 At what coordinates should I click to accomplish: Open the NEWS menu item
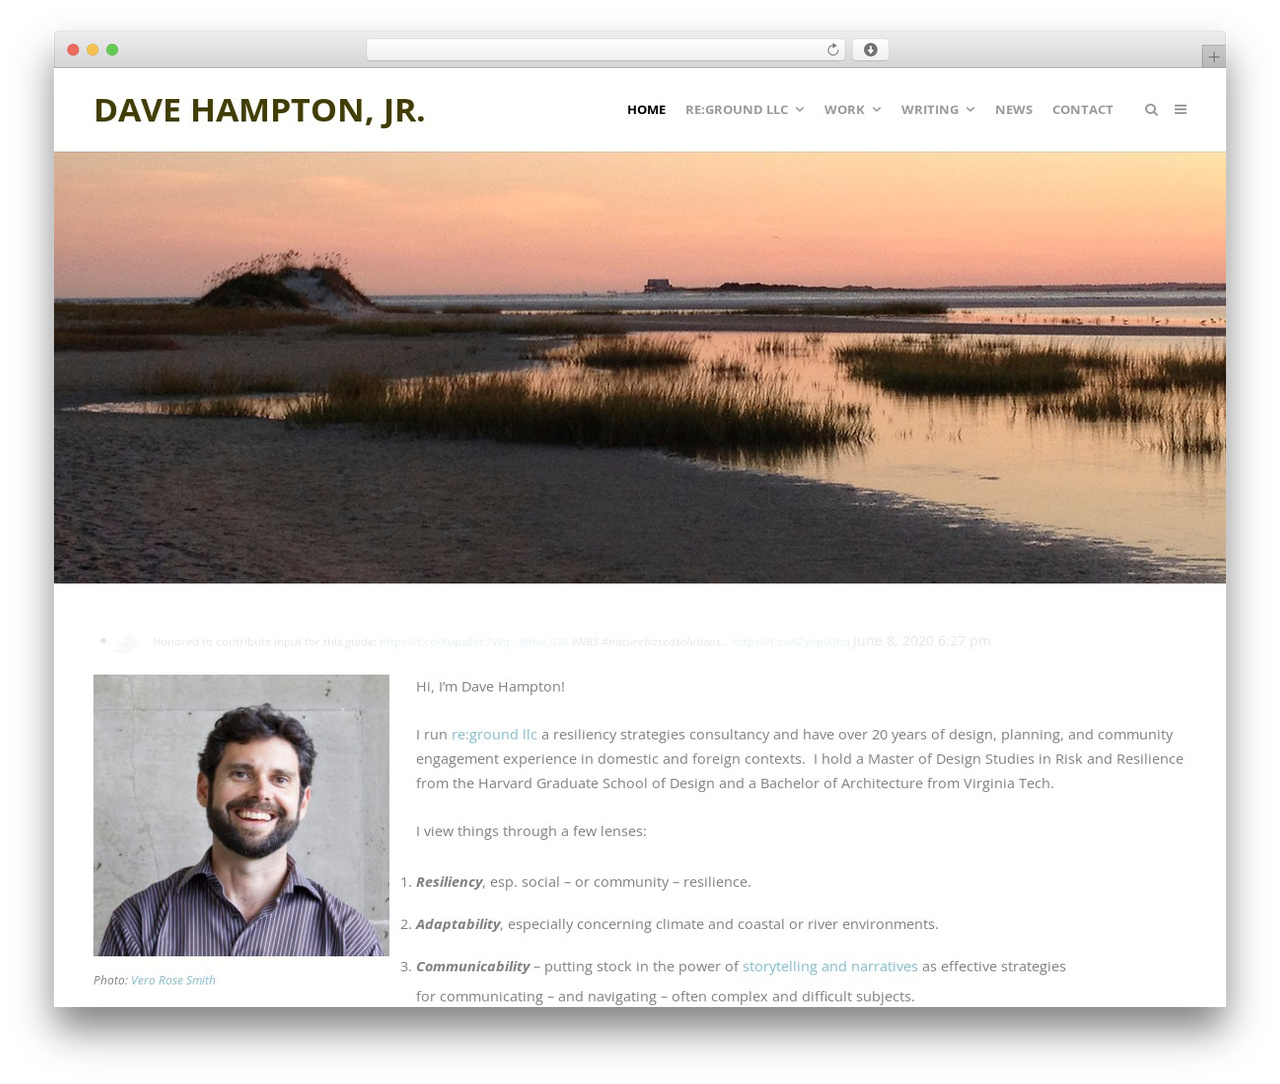pyautogui.click(x=1013, y=110)
